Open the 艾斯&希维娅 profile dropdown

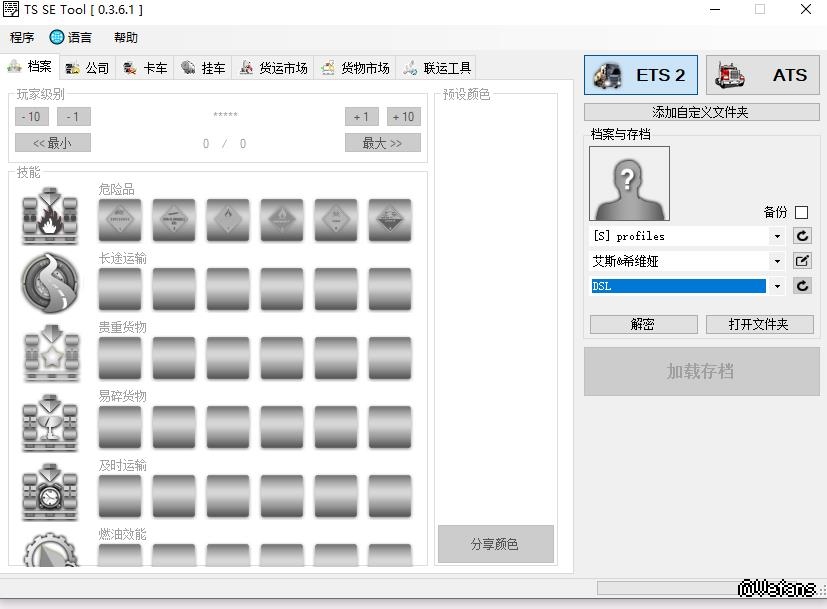click(777, 261)
